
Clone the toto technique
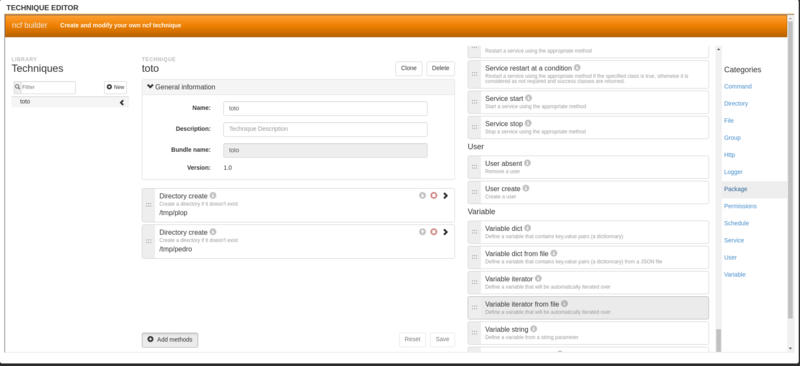pos(409,68)
